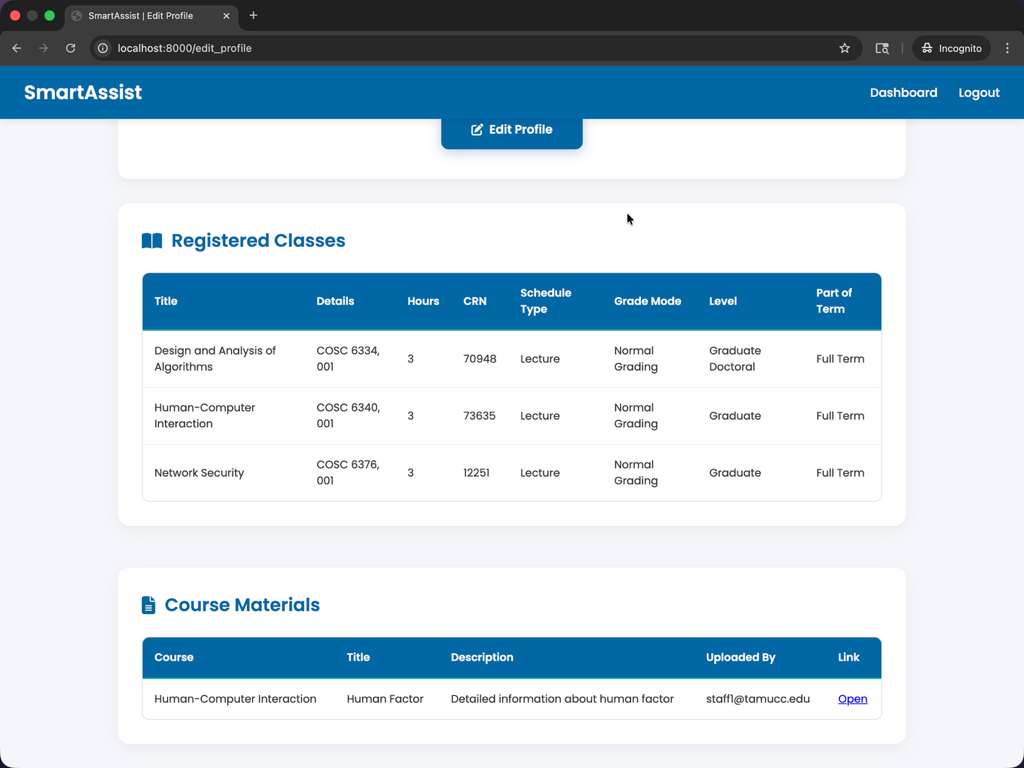Image resolution: width=1024 pixels, height=768 pixels.
Task: Click the book icon beside Registered Classes
Action: pos(152,240)
